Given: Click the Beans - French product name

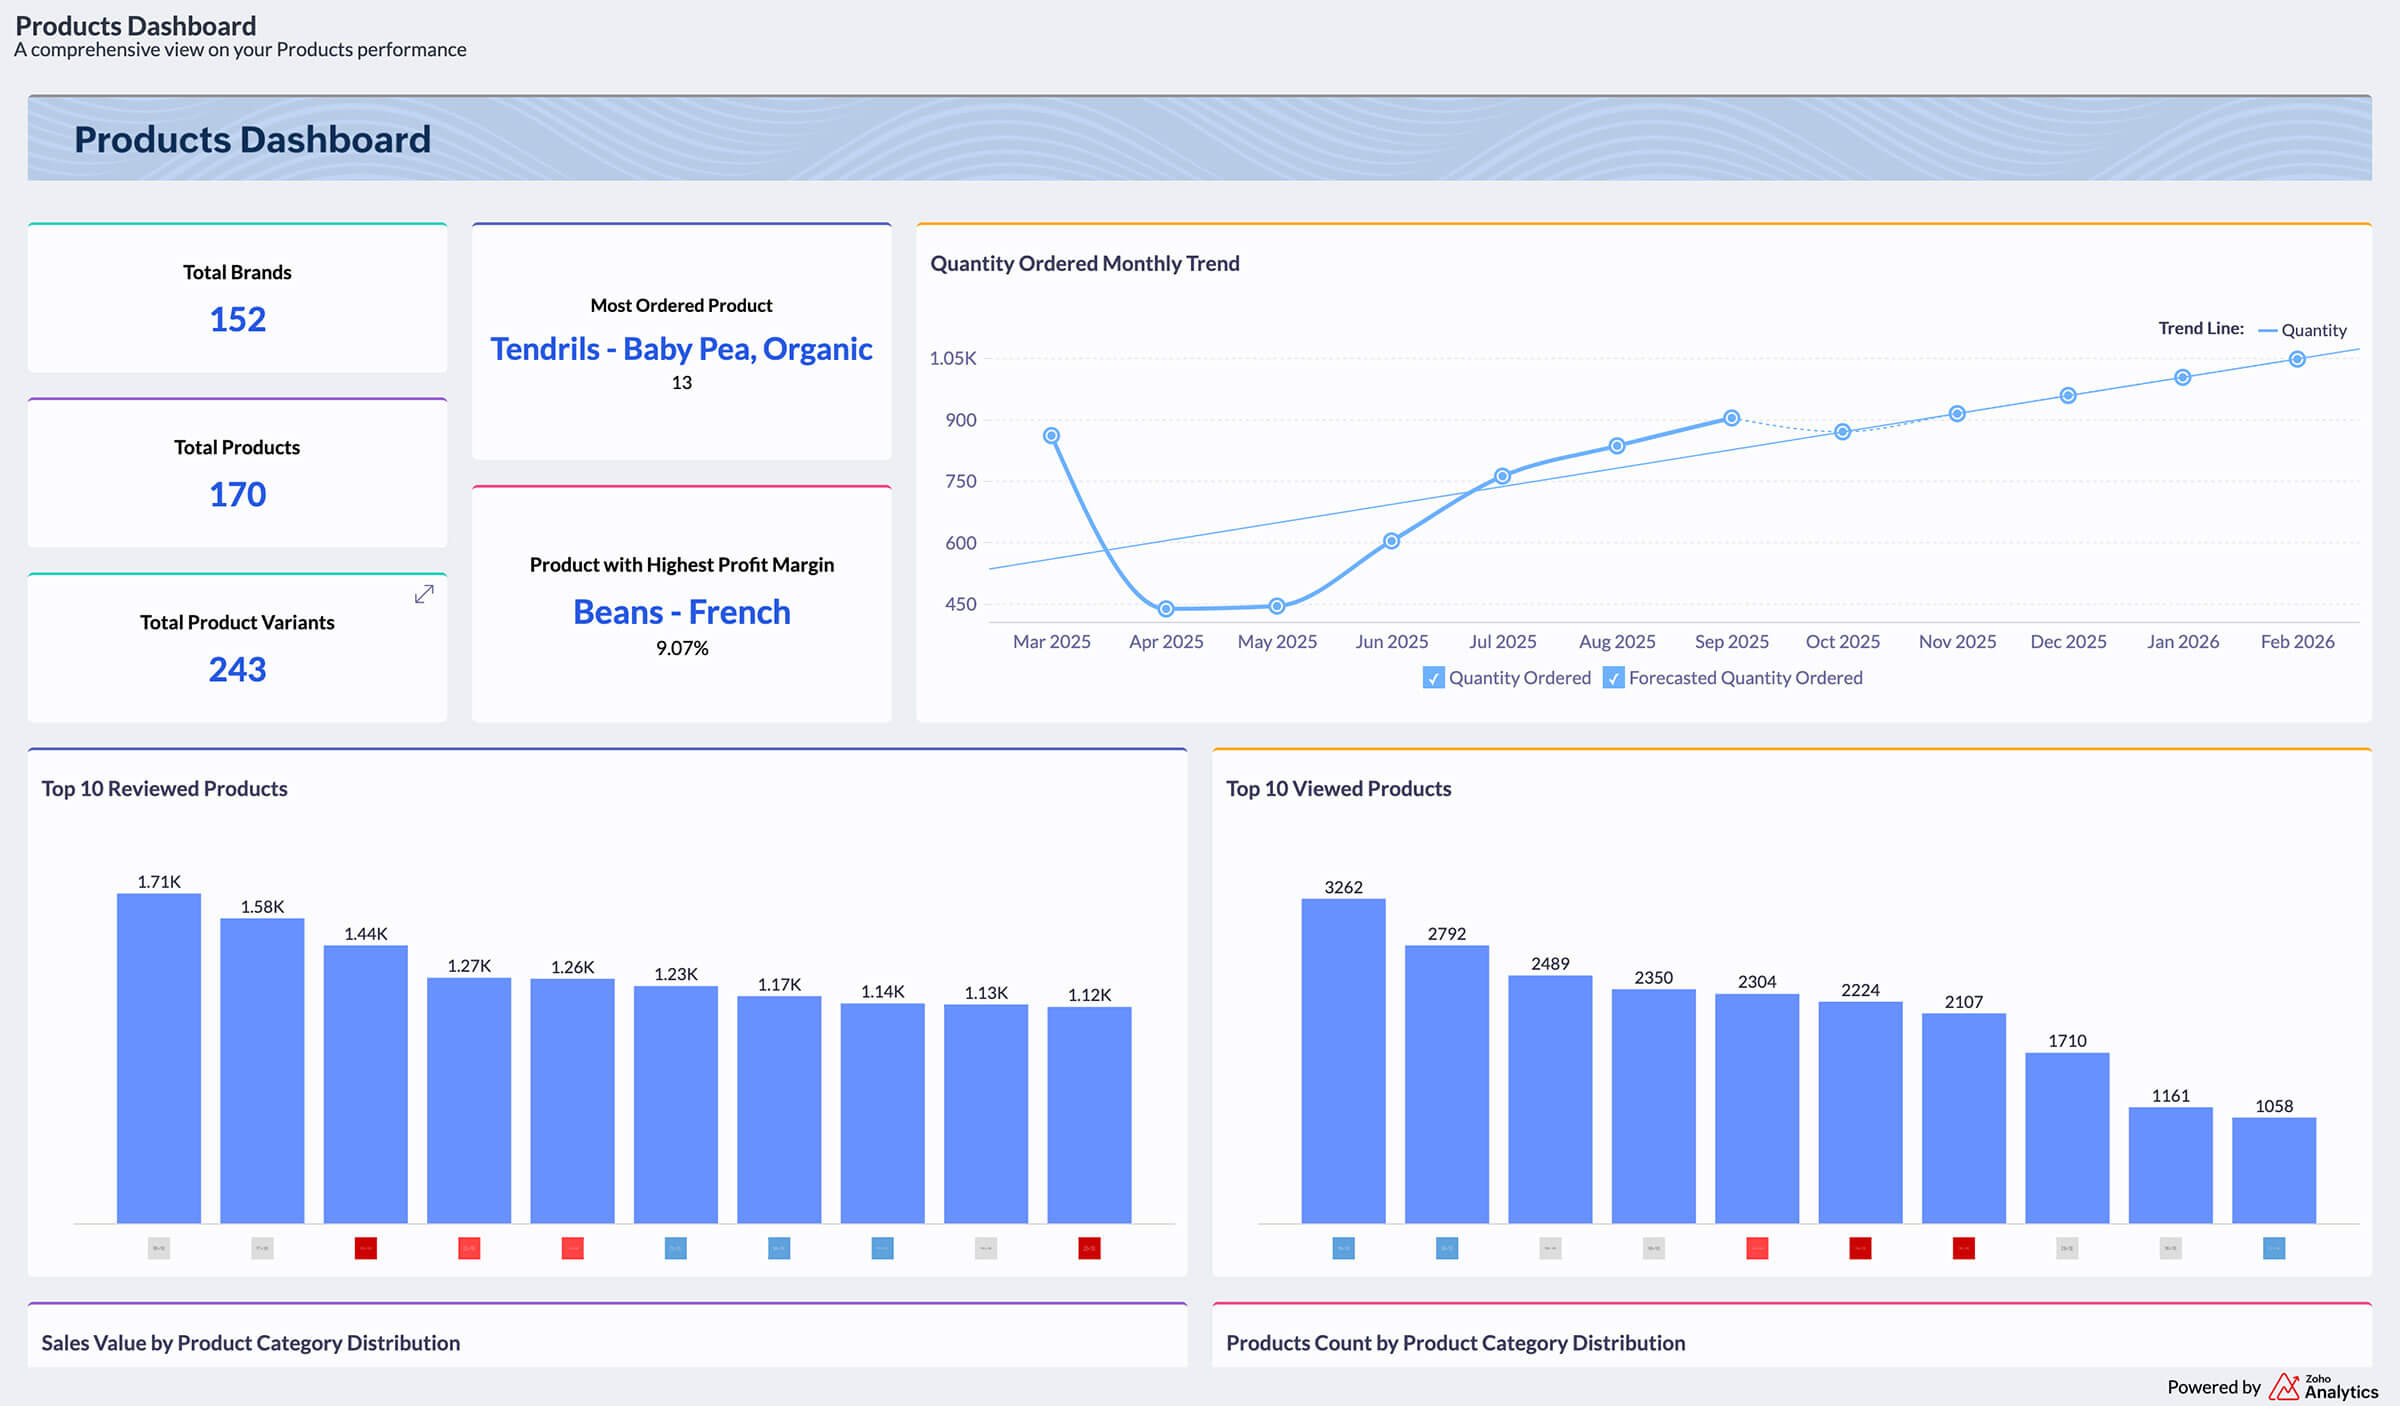Looking at the screenshot, I should [681, 612].
